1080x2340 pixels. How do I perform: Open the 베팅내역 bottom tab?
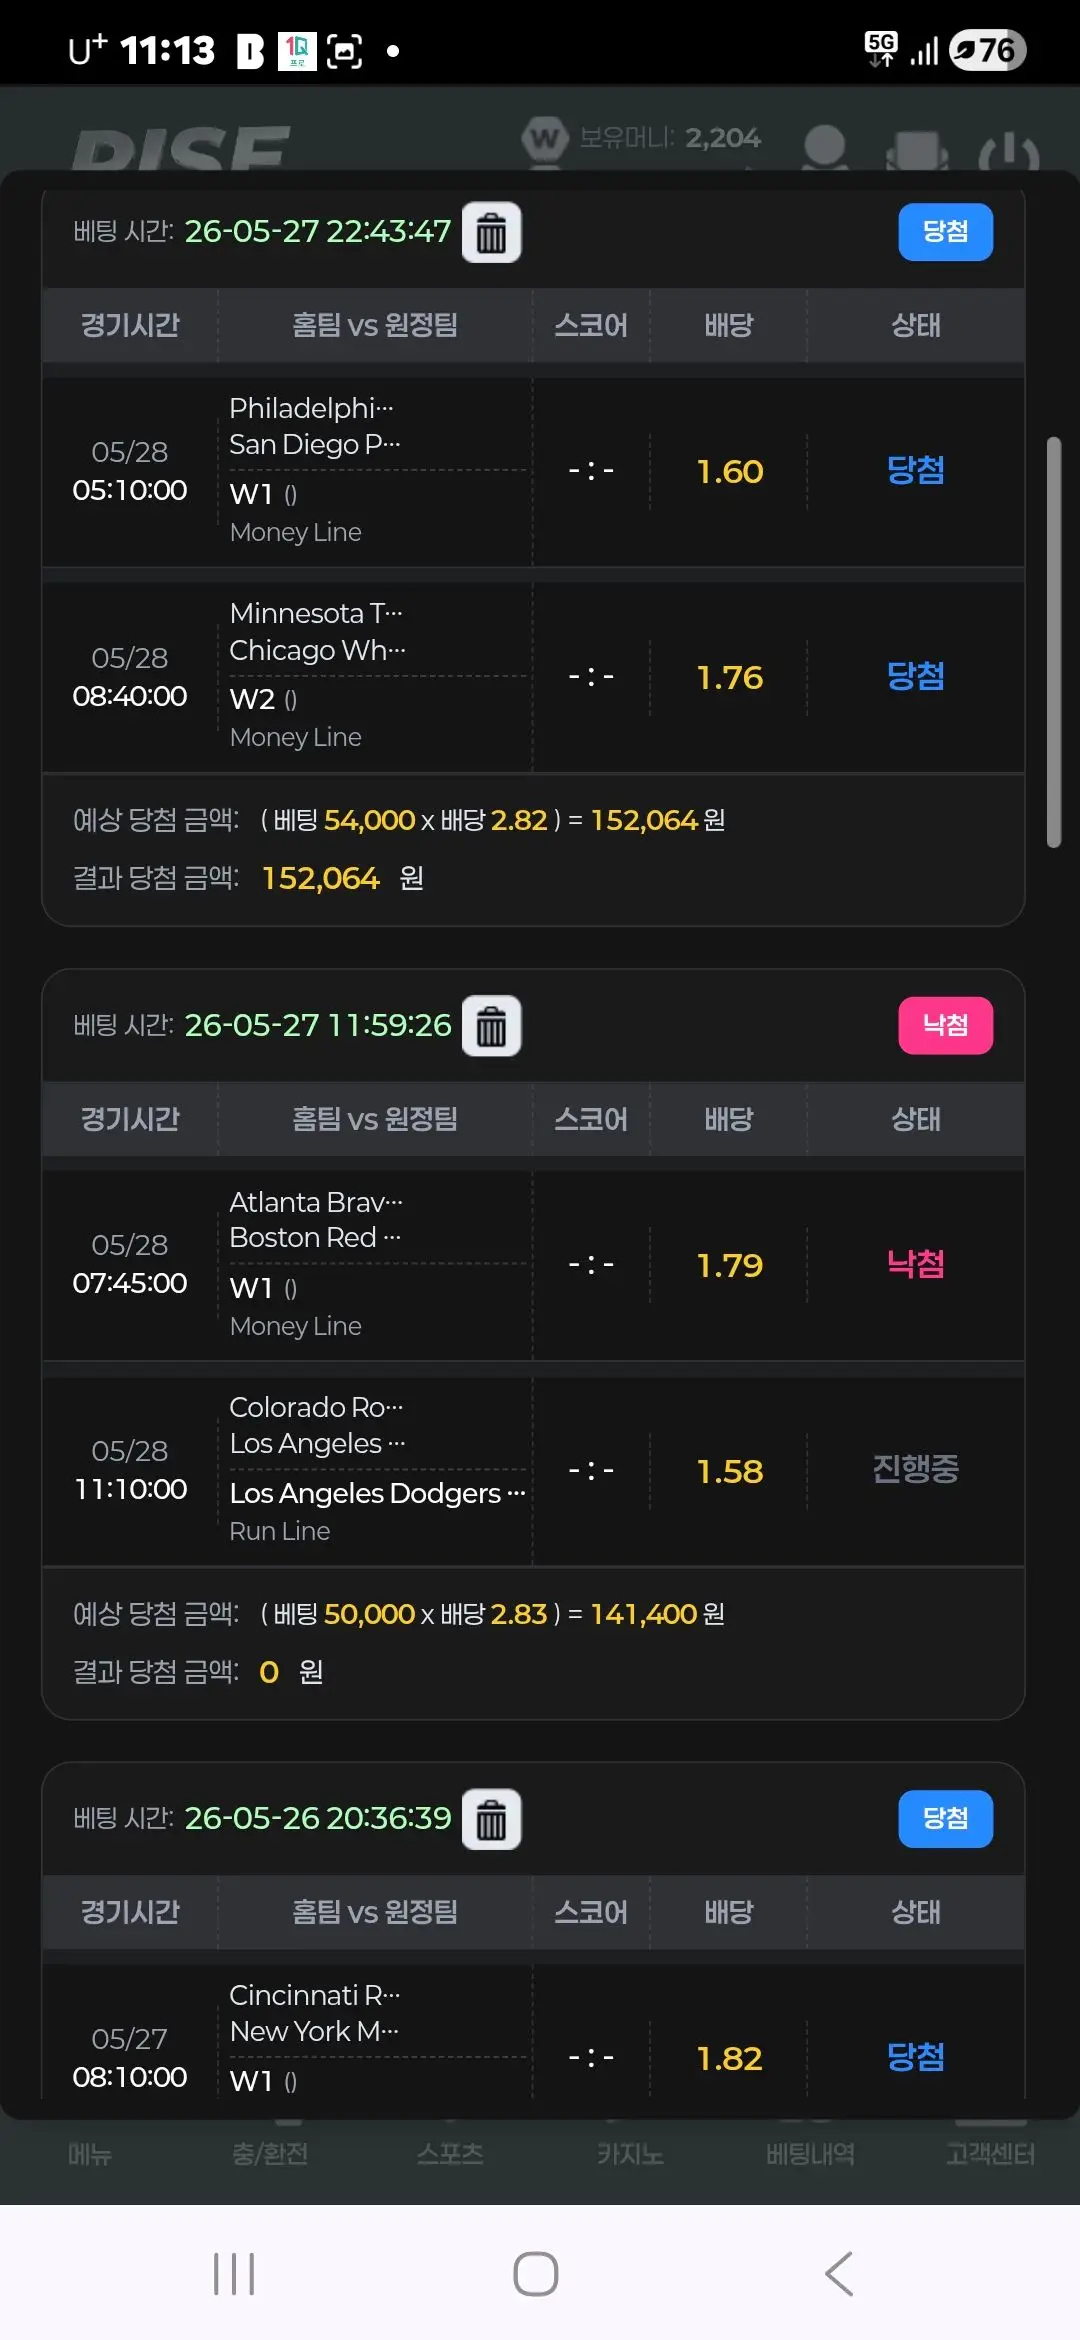tap(810, 2154)
